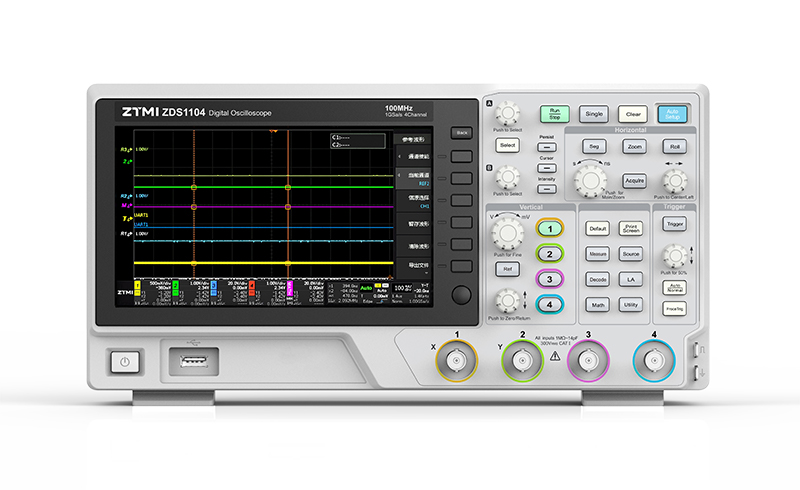Open the Utility menu button
Image resolution: width=800 pixels, height=490 pixels.
pyautogui.click(x=631, y=305)
